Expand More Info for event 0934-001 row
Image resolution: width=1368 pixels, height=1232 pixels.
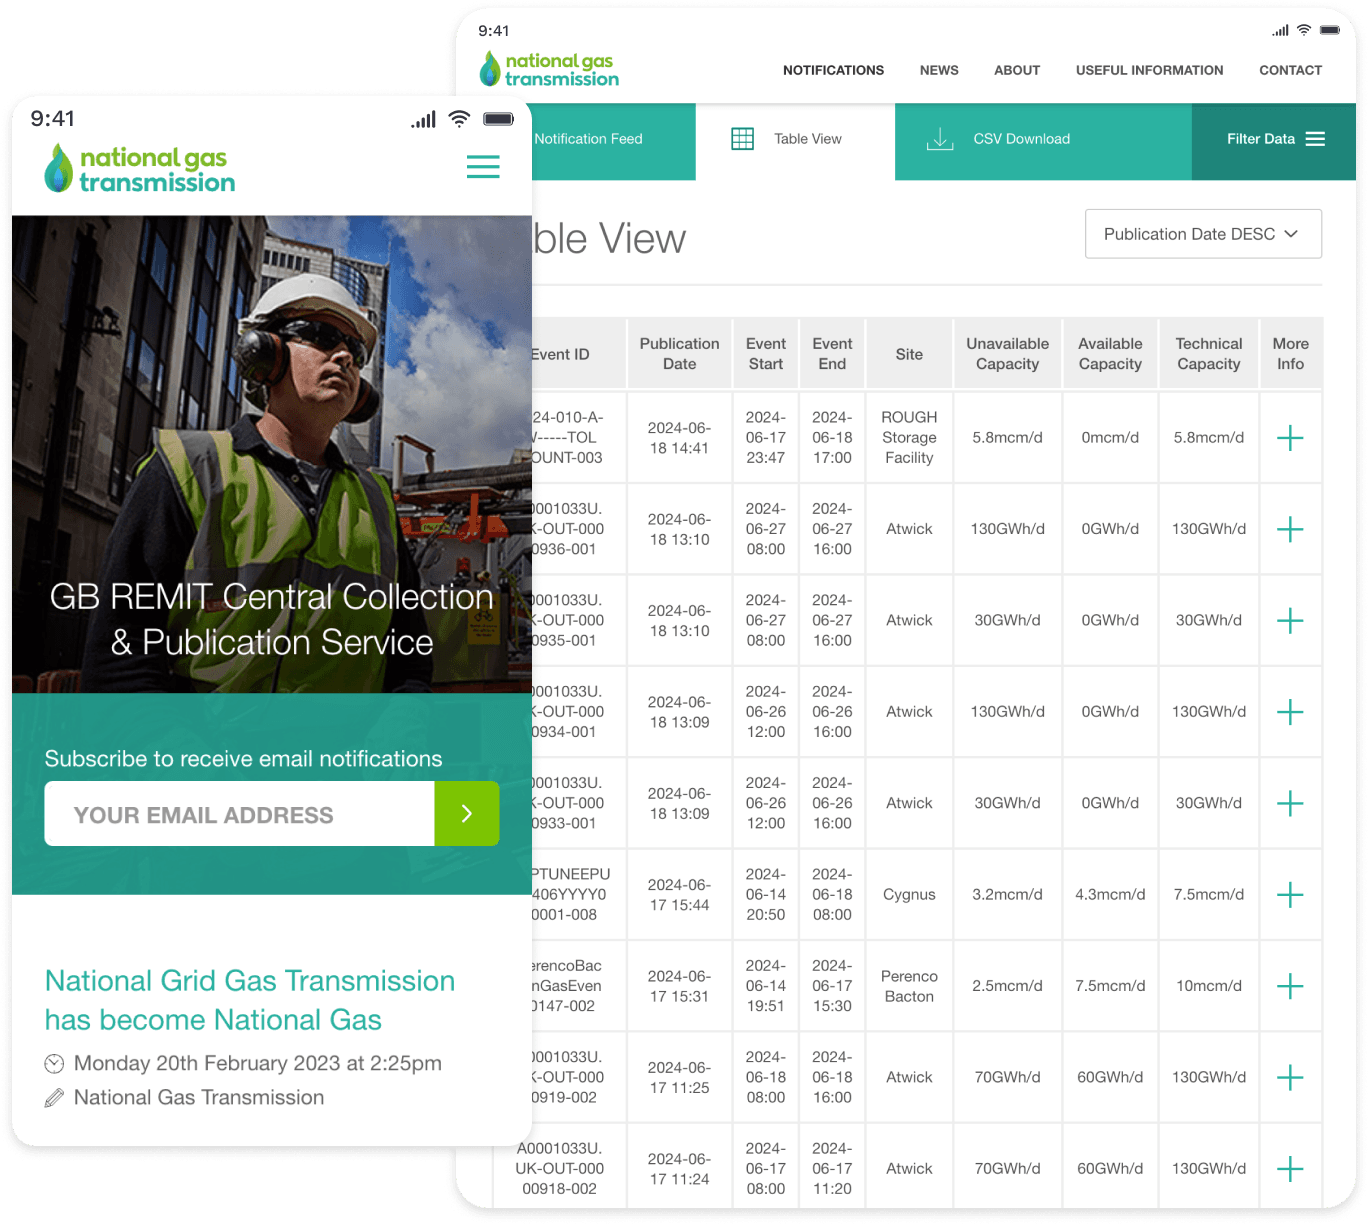[1290, 712]
